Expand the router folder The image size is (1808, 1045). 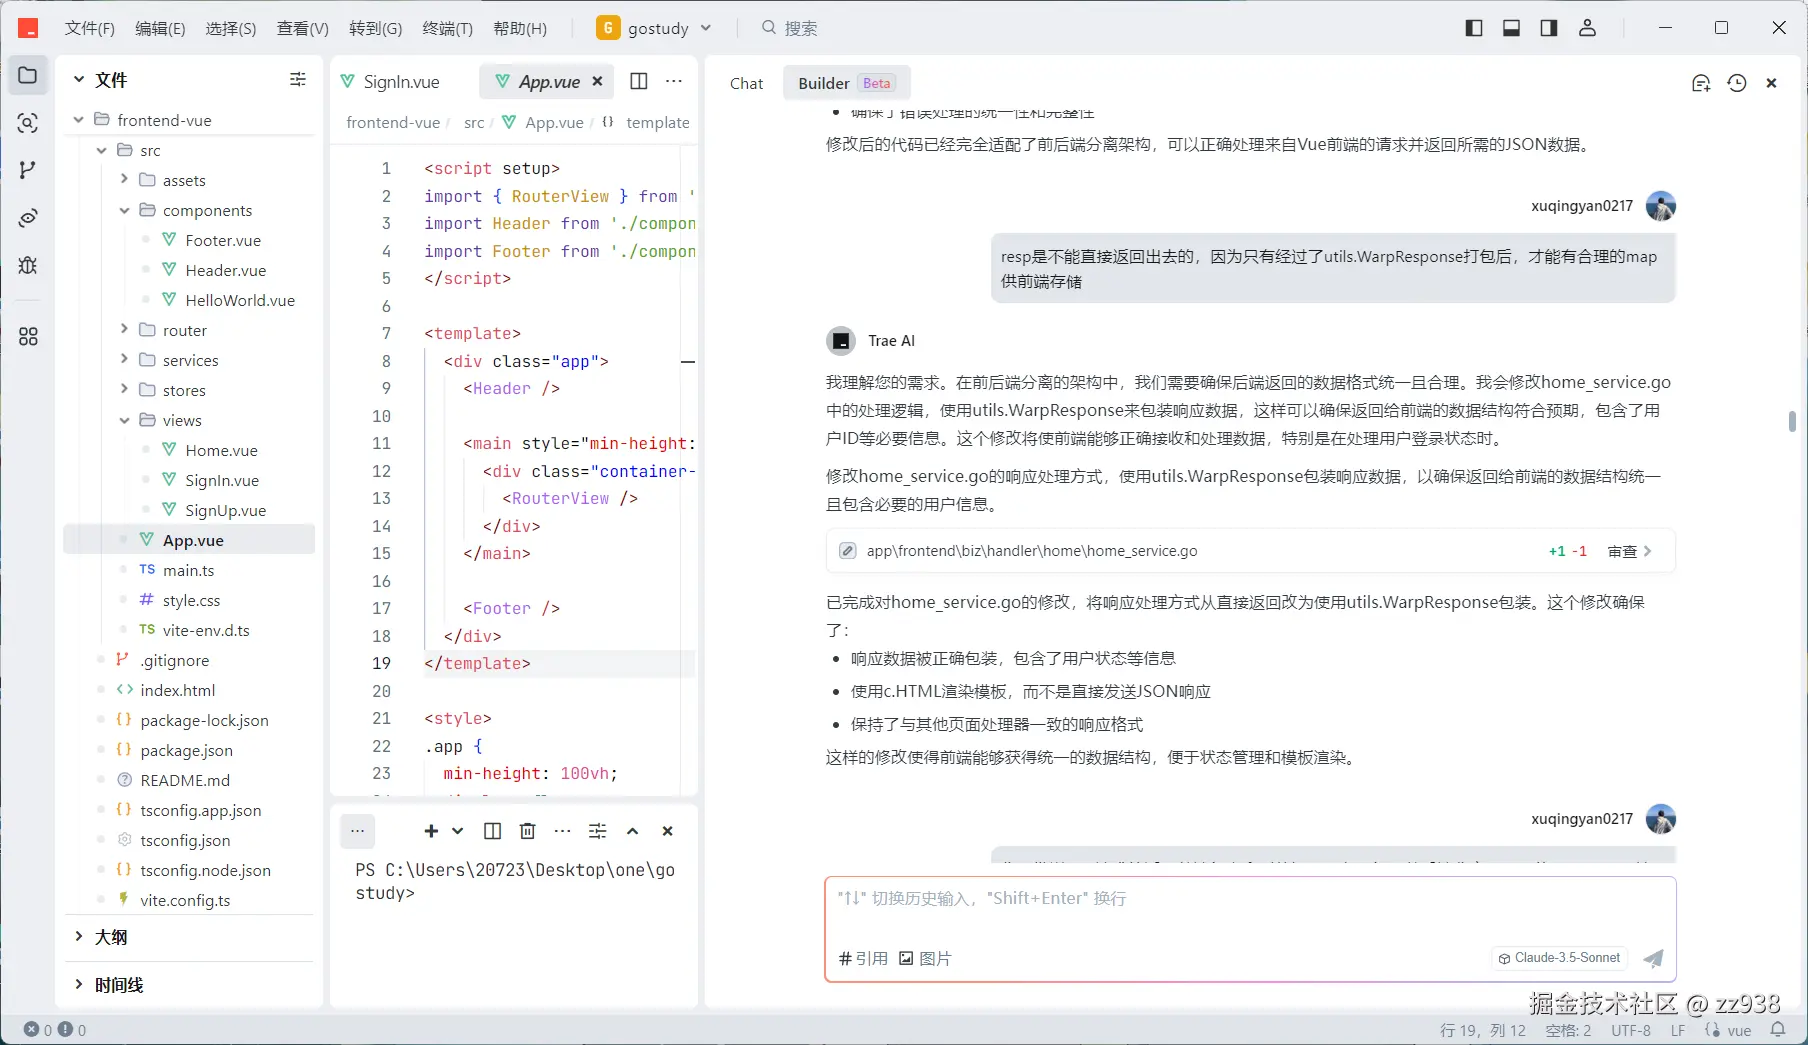pyautogui.click(x=124, y=330)
